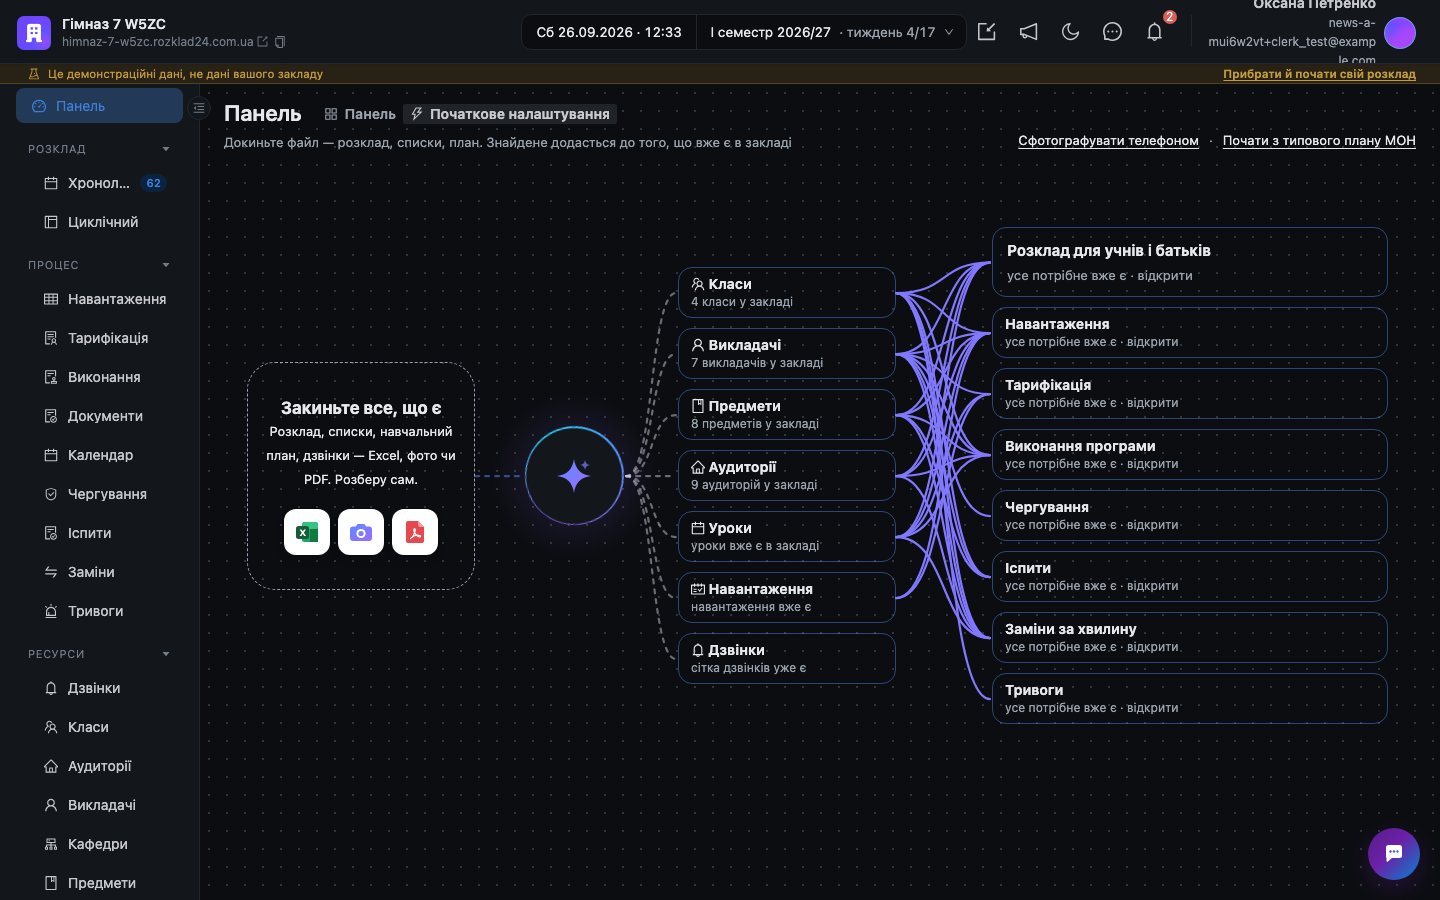
Task: Select the Викладачі card with 7 викладачів
Action: coord(786,353)
